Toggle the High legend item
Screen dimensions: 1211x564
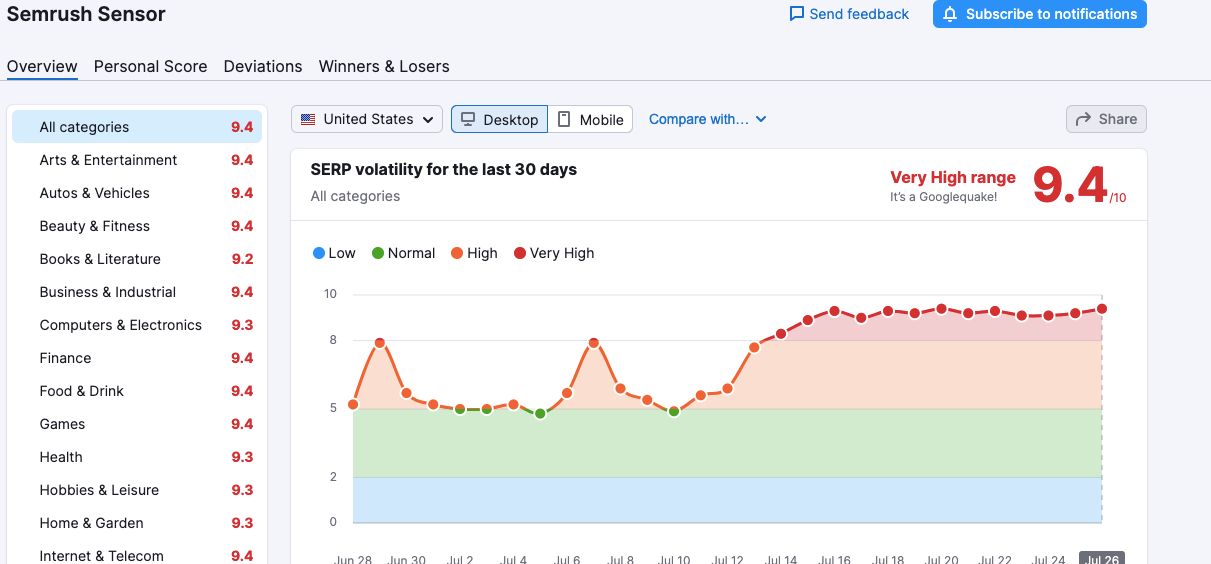(474, 253)
